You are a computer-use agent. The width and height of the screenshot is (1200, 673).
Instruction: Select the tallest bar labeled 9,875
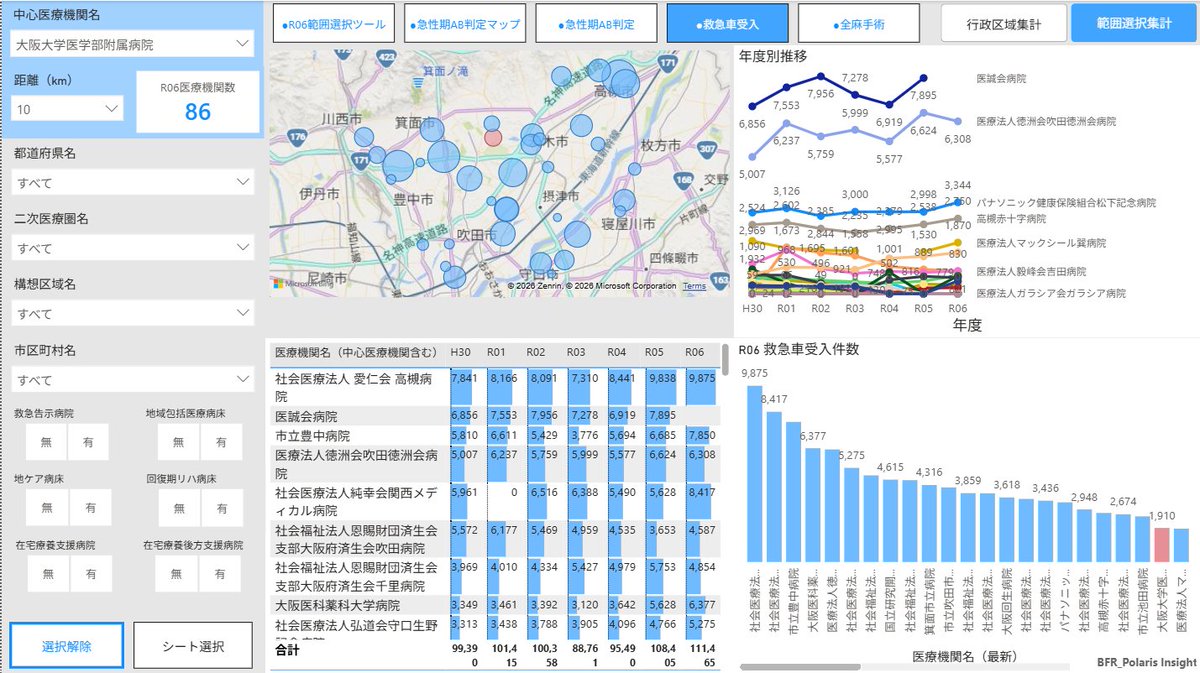coord(754,473)
